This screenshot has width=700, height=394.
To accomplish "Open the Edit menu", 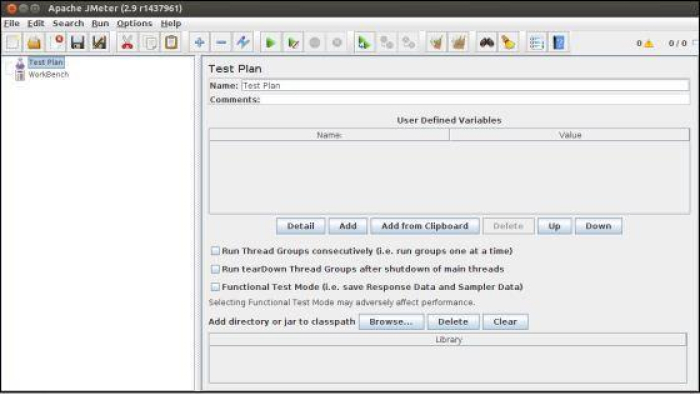I will tap(36, 23).
